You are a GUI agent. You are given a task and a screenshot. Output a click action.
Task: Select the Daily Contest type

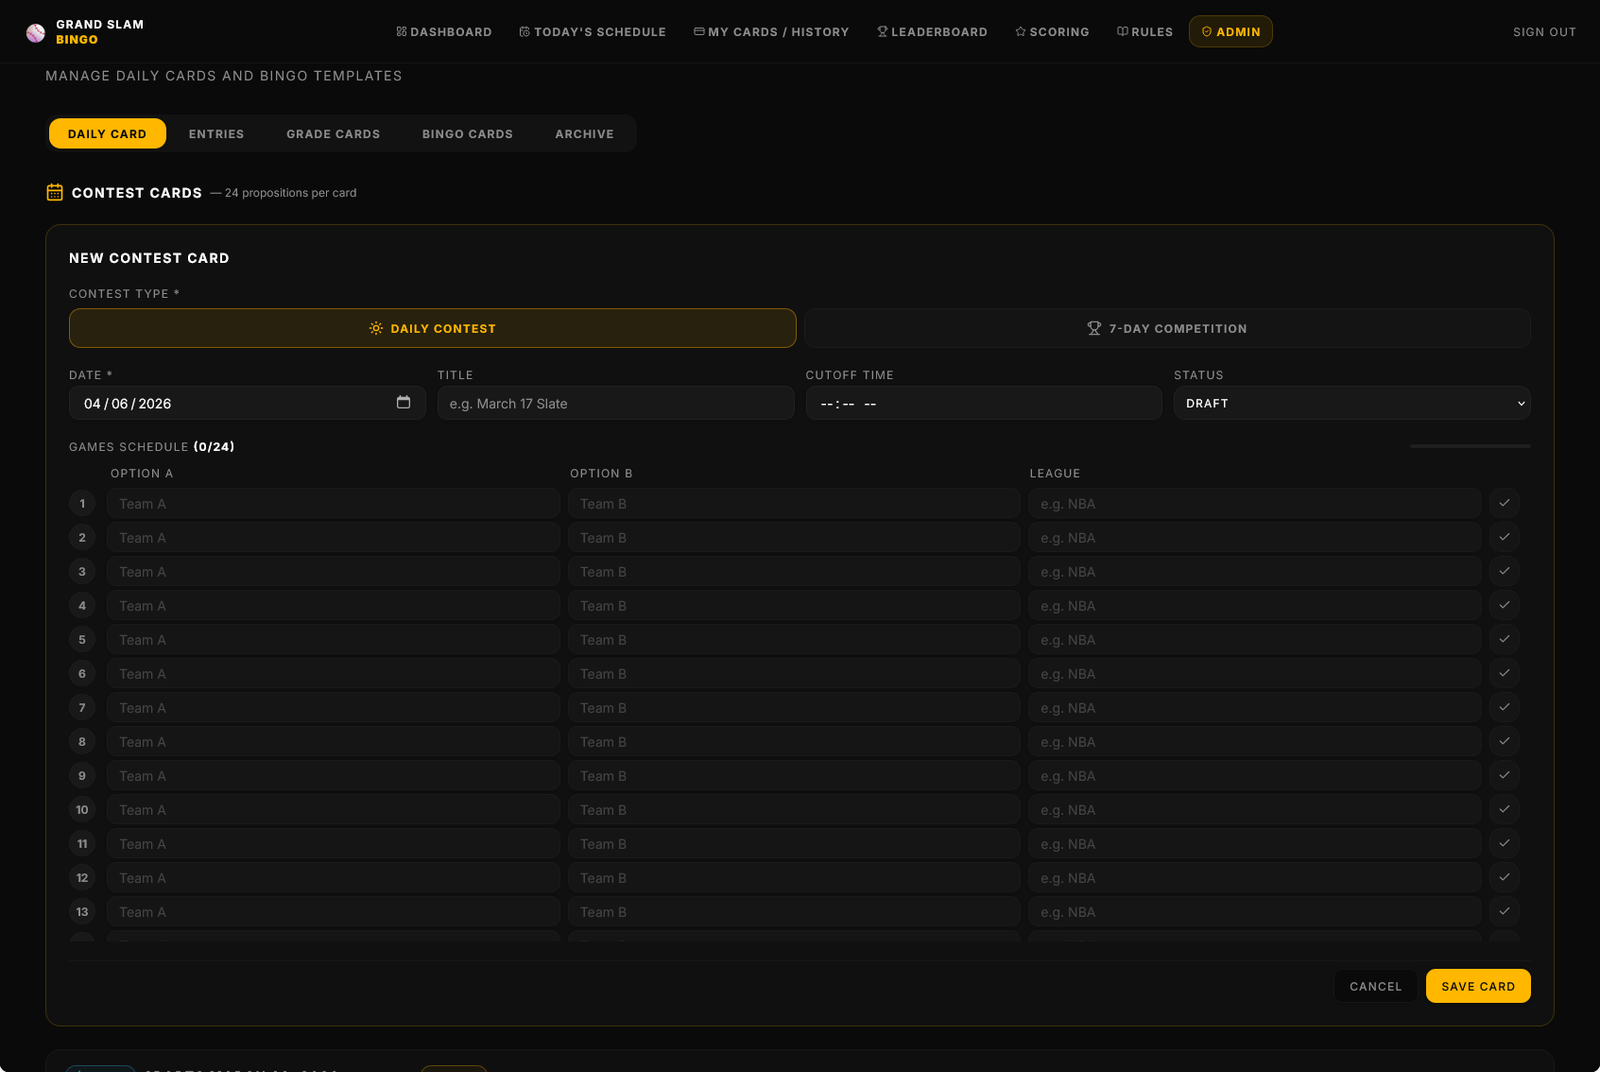click(x=432, y=328)
